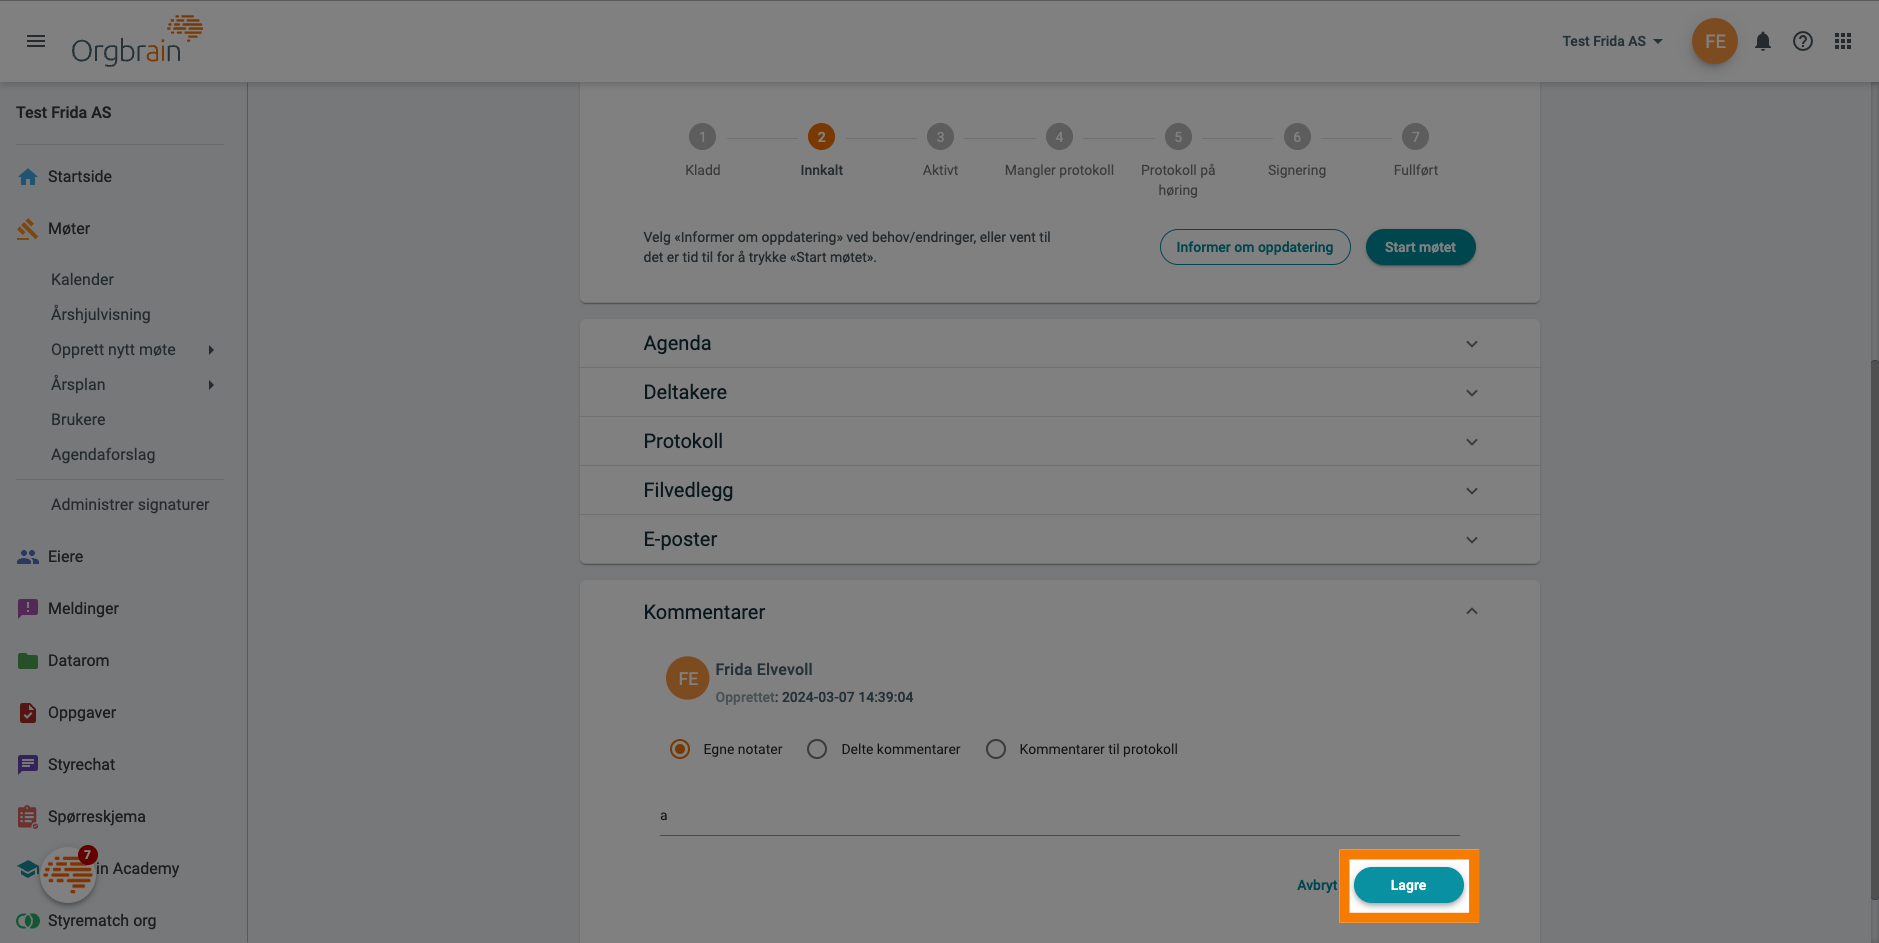Image resolution: width=1879 pixels, height=943 pixels.
Task: Open the FE user avatar menu
Action: 1715,41
